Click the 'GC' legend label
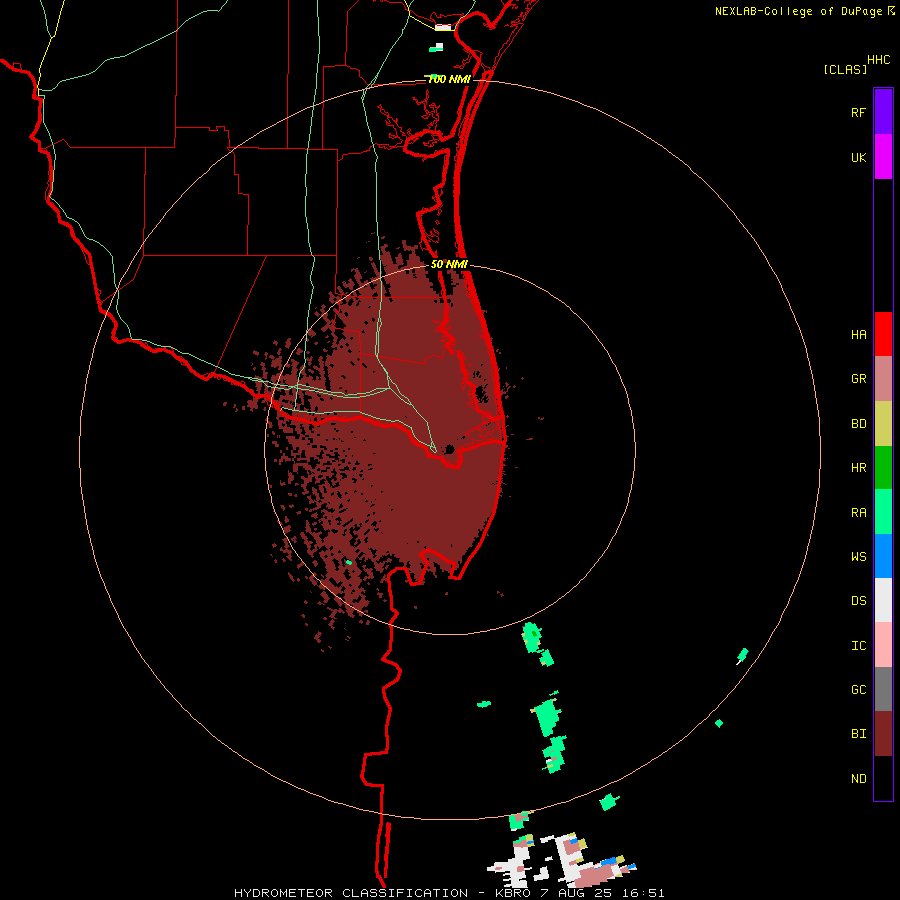Screen dimensions: 900x900 [858, 689]
